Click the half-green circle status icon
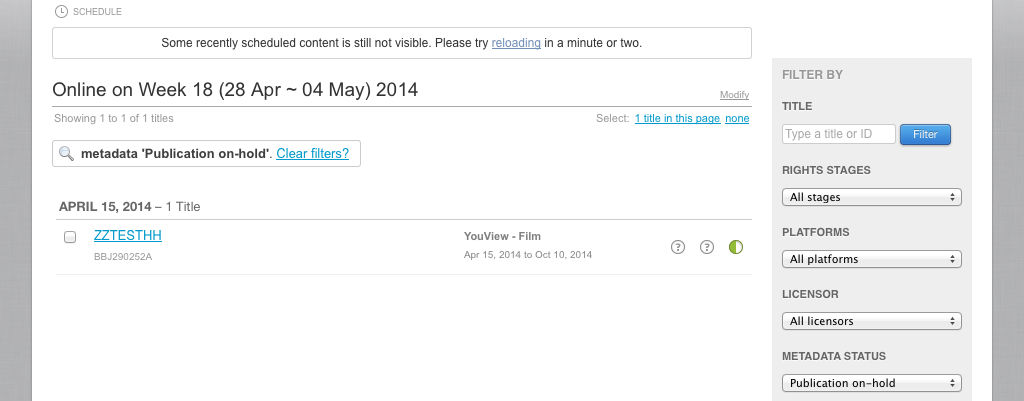Screen dimensions: 1024x401 tap(736, 247)
